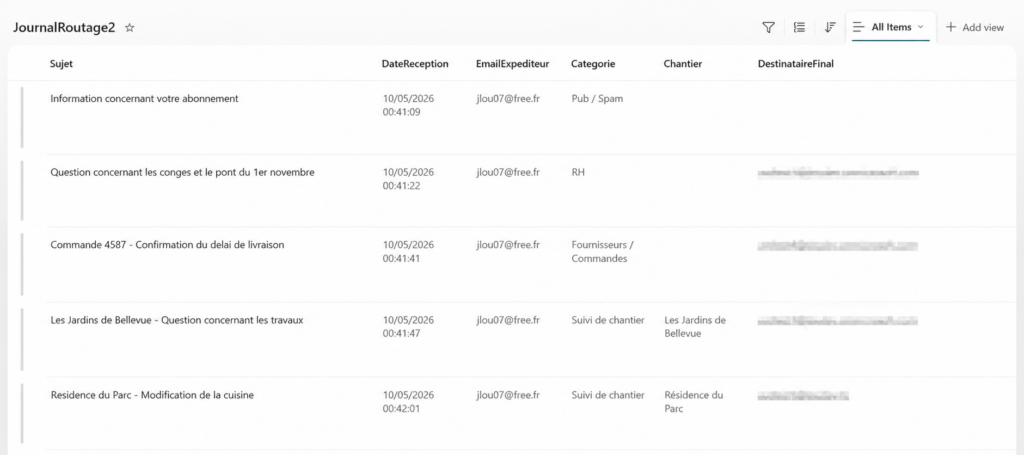Click the Categorie column header
This screenshot has height=455, width=1024.
[593, 64]
